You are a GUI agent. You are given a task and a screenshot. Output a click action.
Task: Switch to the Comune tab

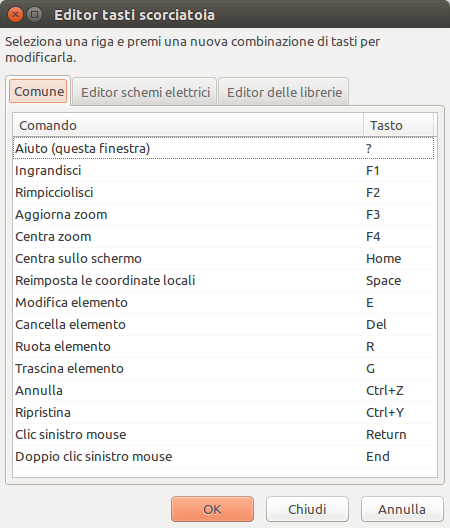[x=38, y=91]
